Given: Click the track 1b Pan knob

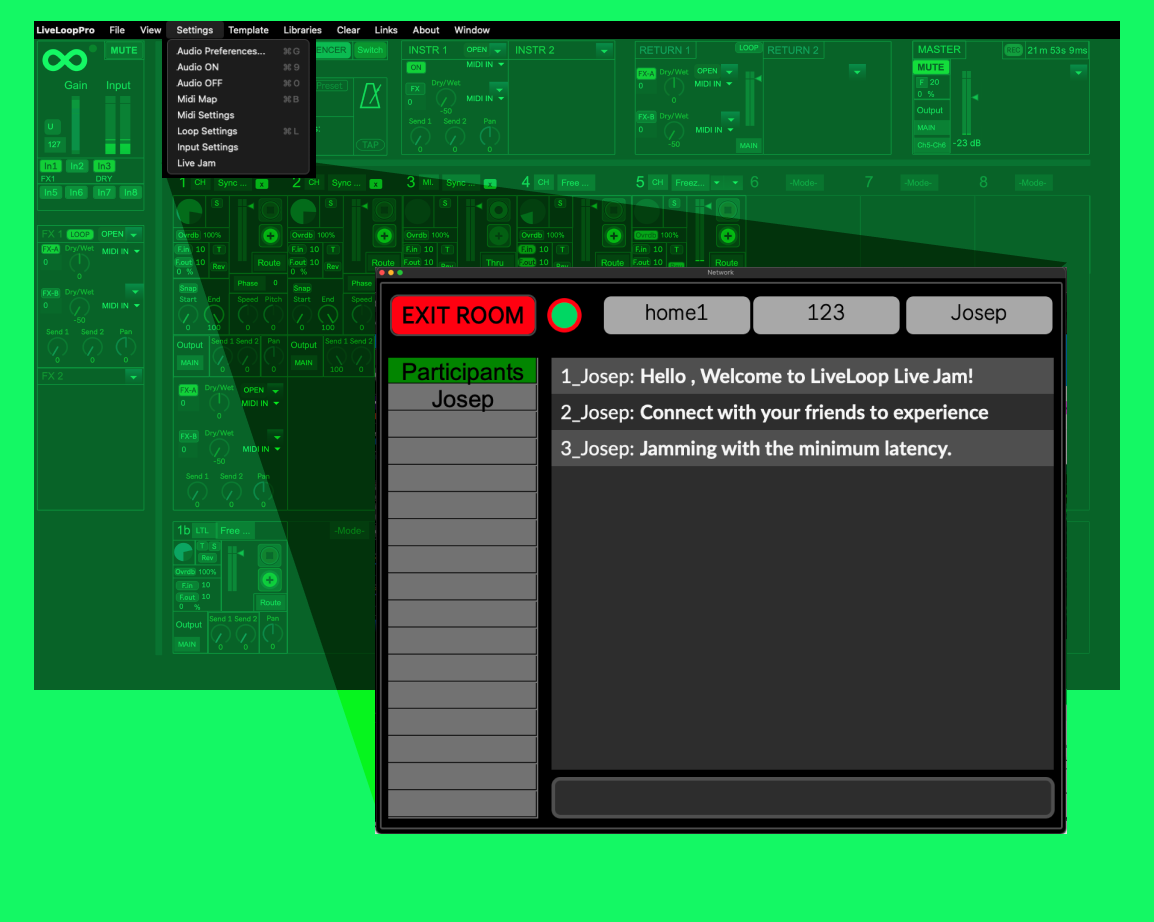Looking at the screenshot, I should [272, 634].
